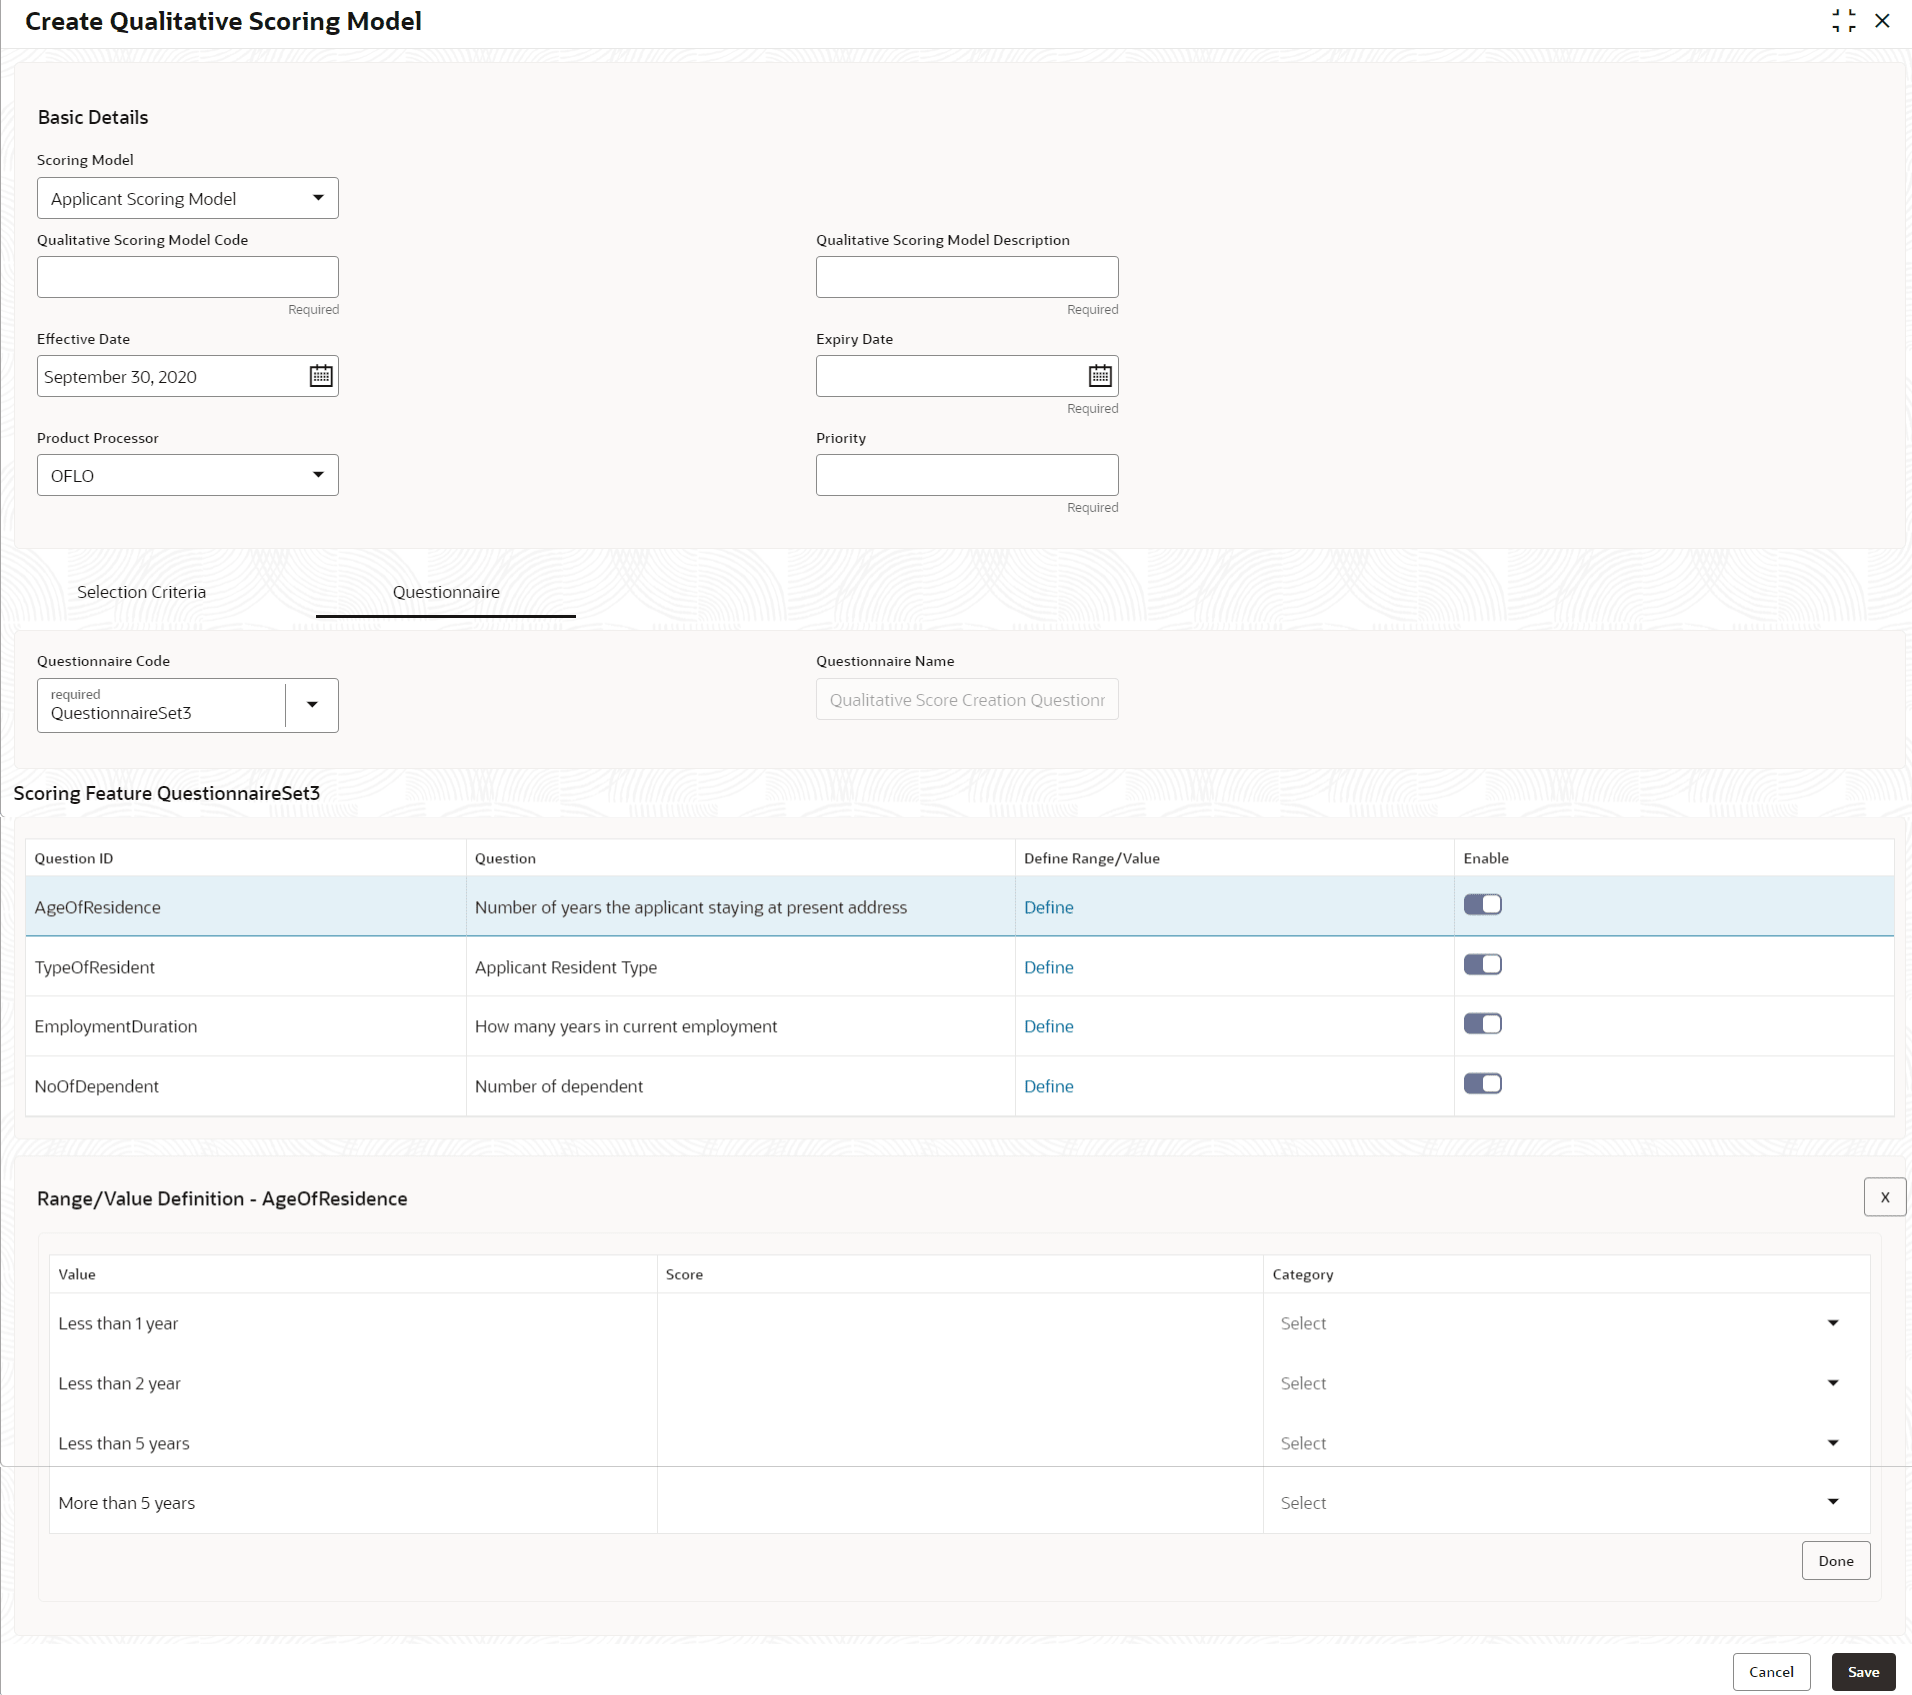Open the Effective Date calendar picker
Screen dimensions: 1912x1695
(321, 376)
